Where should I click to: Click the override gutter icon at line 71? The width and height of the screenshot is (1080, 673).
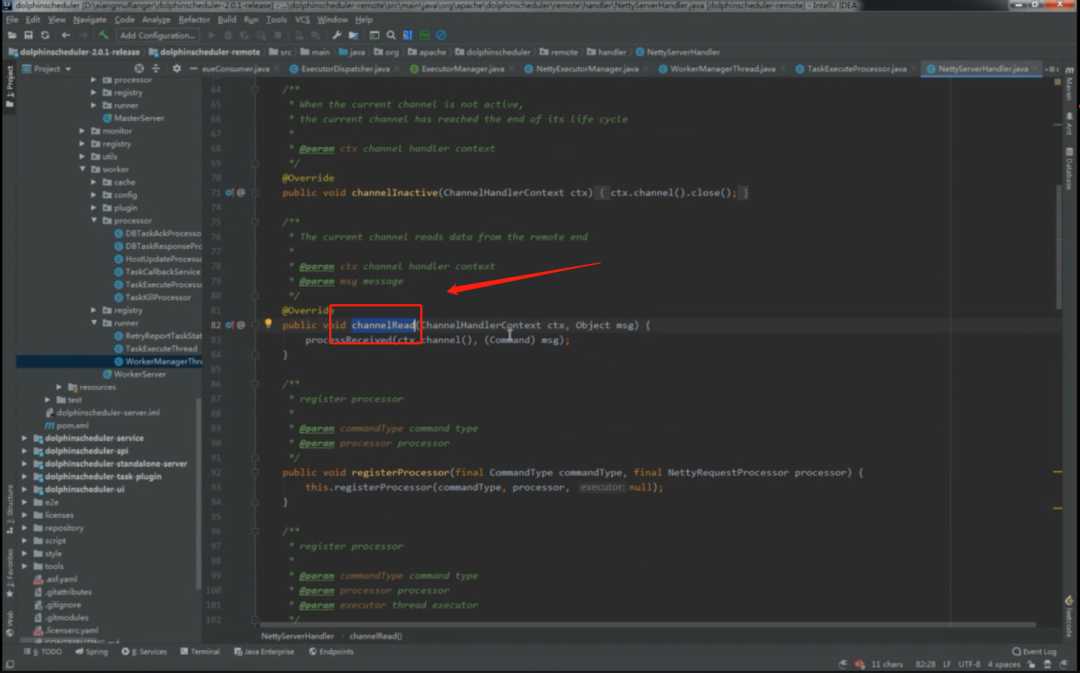pyautogui.click(x=229, y=193)
